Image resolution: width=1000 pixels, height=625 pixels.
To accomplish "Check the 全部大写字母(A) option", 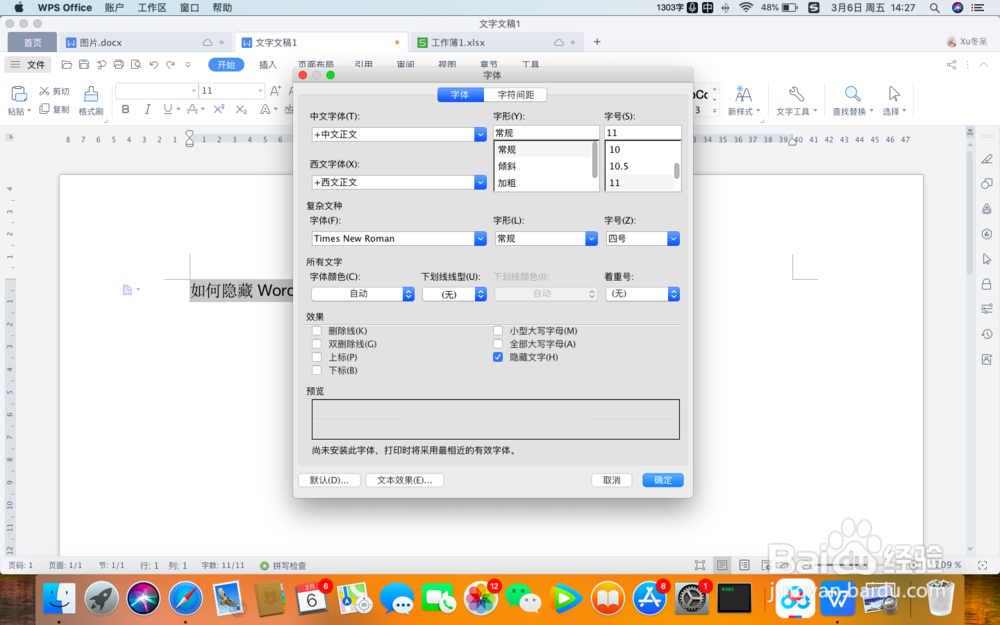I will pyautogui.click(x=498, y=343).
